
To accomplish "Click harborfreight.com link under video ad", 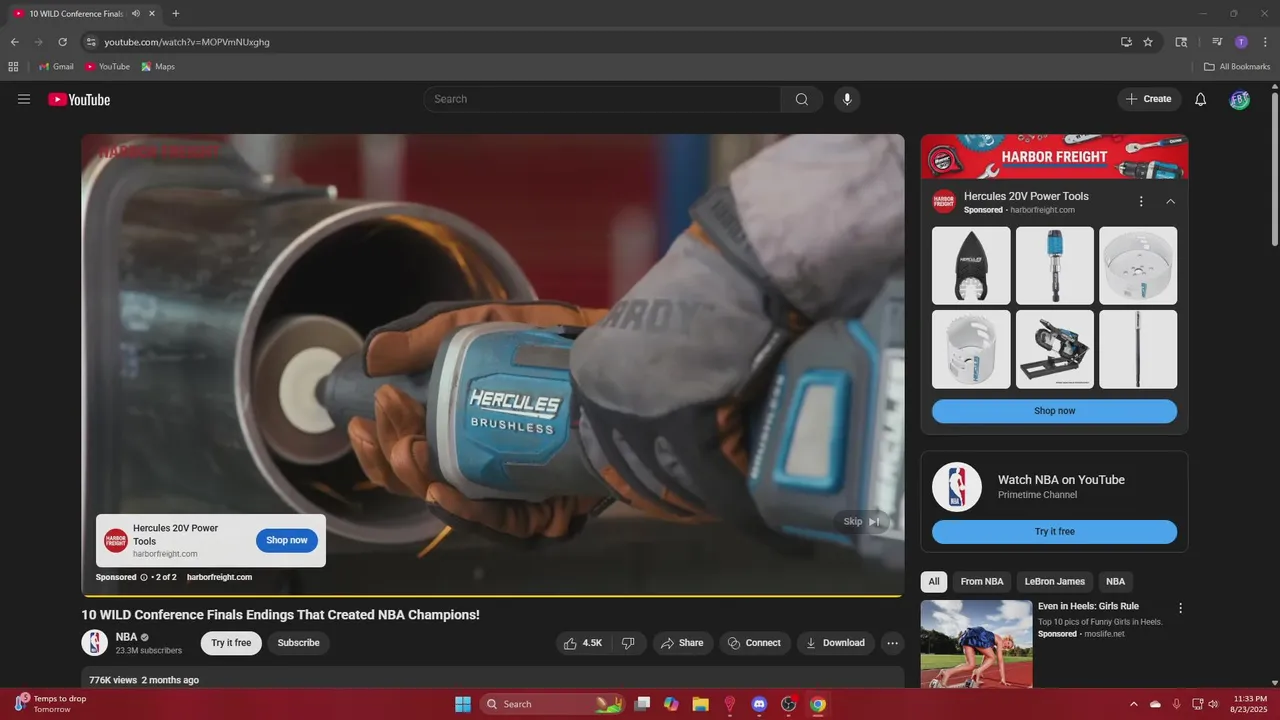I will [x=219, y=577].
